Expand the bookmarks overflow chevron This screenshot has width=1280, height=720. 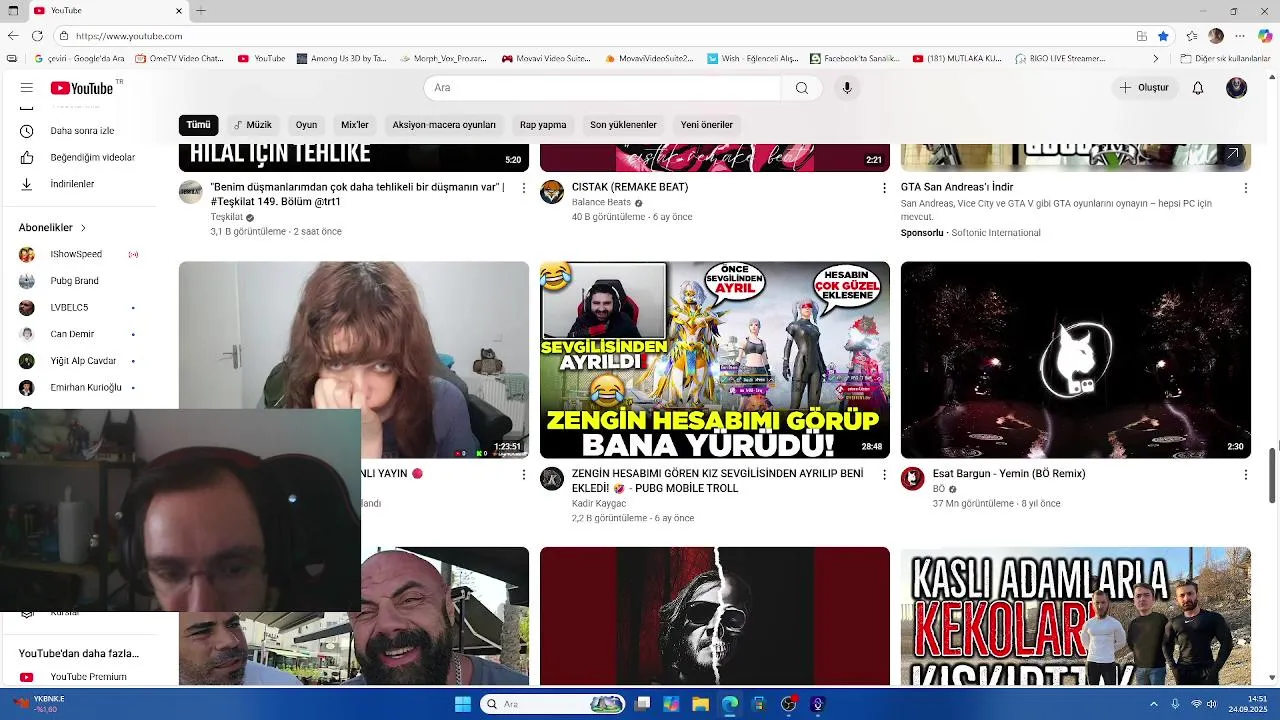[x=1155, y=59]
